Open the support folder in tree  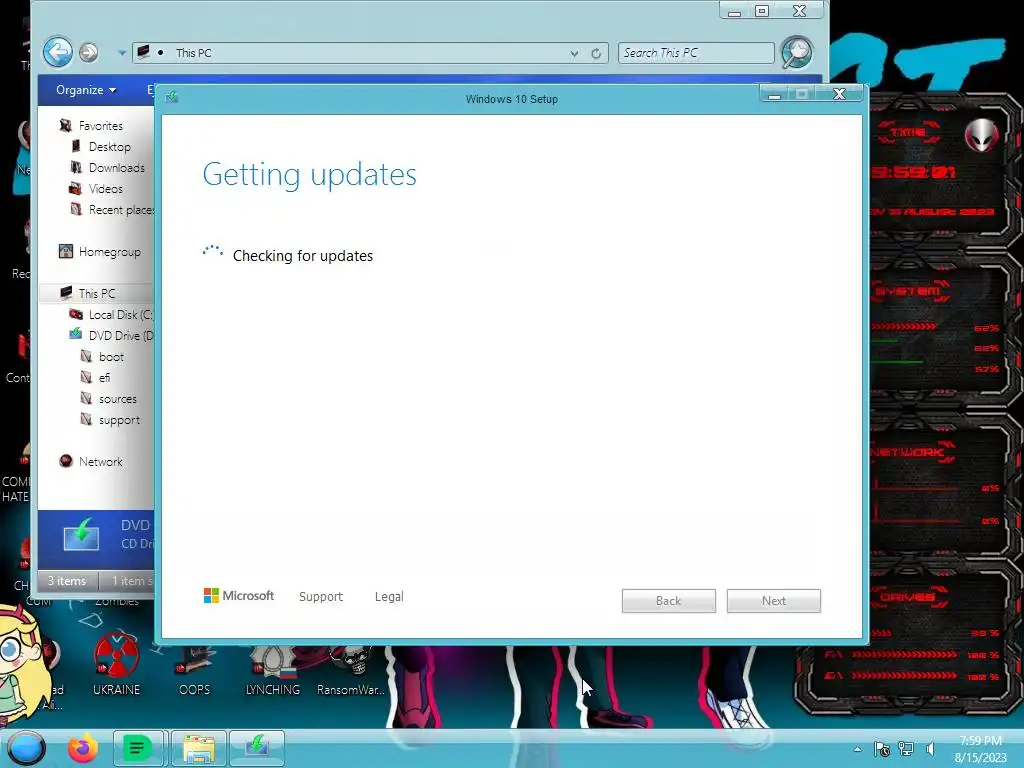coord(119,421)
